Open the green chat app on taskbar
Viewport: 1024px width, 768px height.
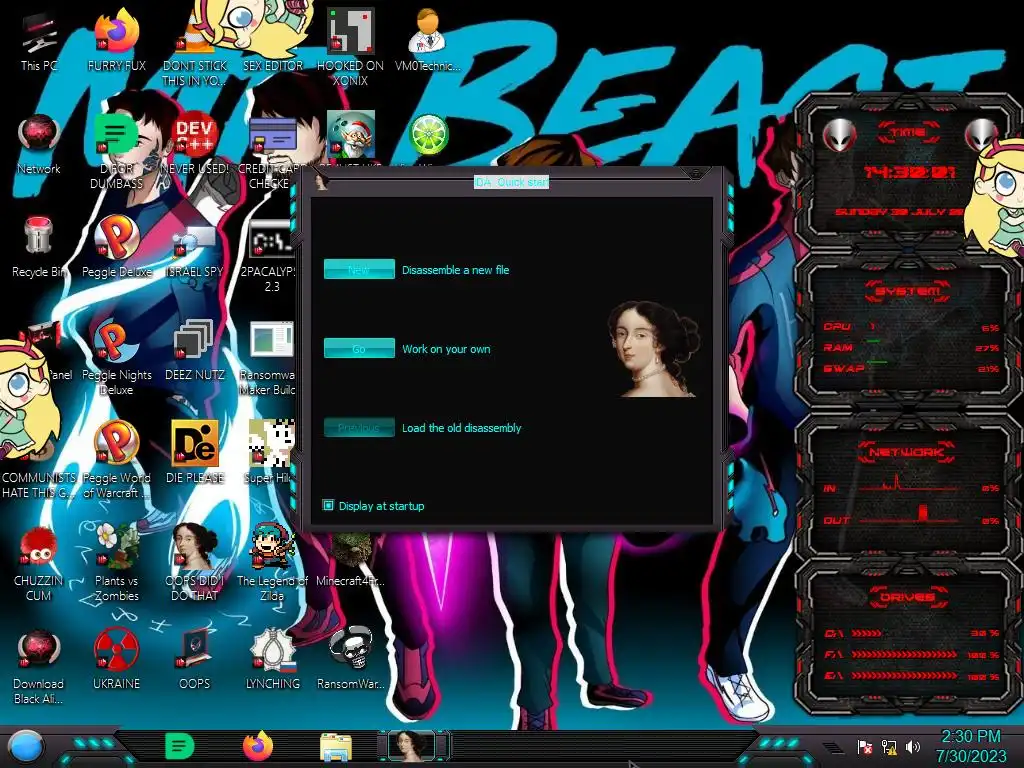(x=180, y=746)
